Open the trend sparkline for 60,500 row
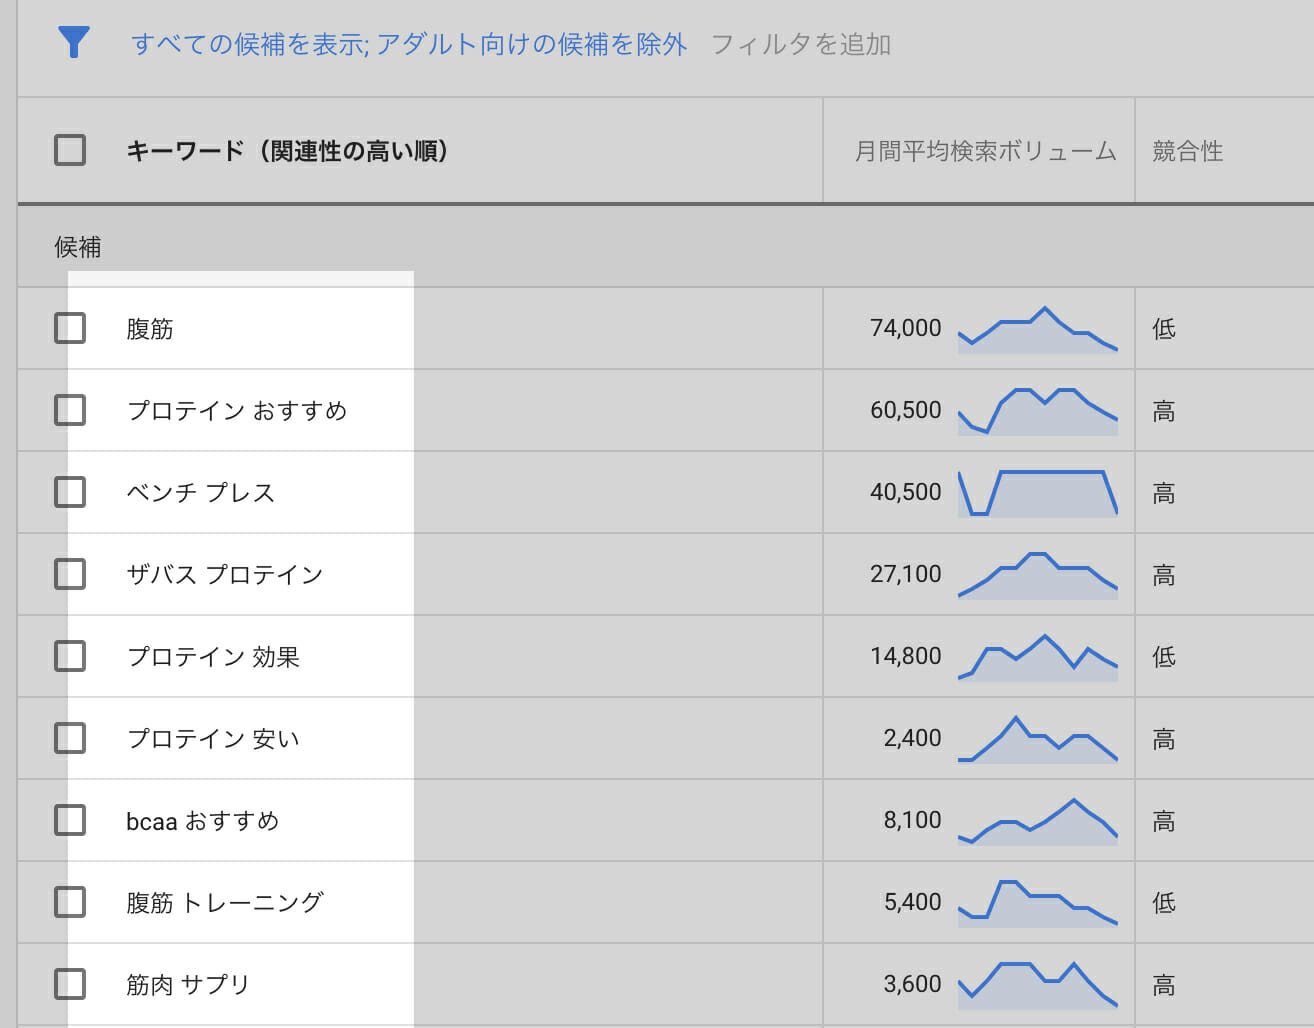 pyautogui.click(x=1038, y=411)
